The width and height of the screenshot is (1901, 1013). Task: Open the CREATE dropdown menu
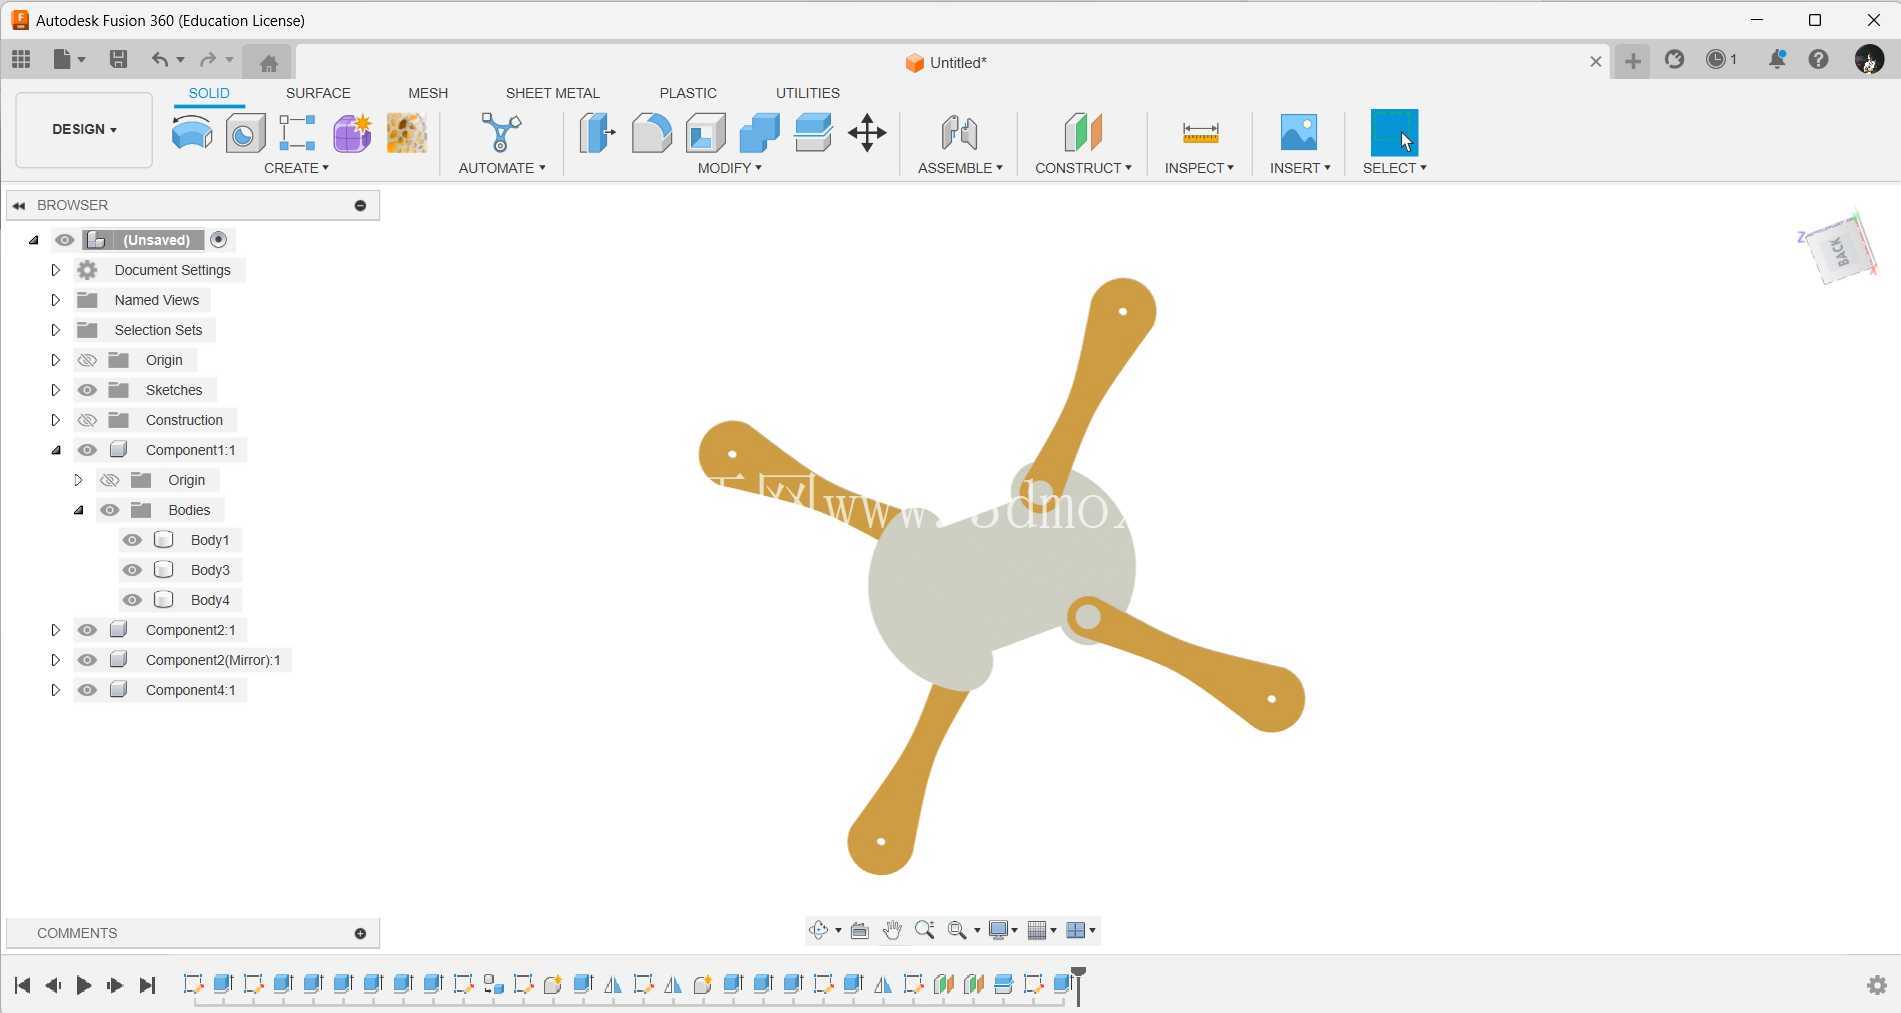pyautogui.click(x=296, y=168)
